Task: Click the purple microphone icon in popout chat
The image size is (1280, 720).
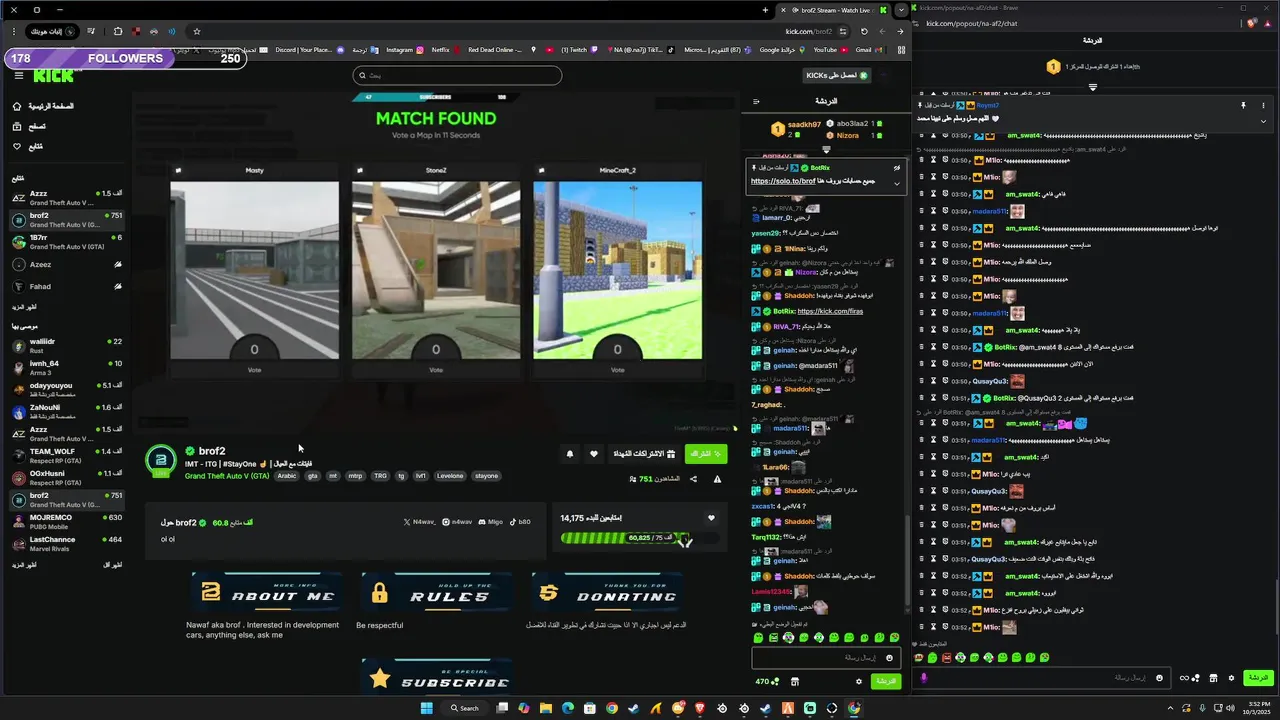Action: point(923,678)
